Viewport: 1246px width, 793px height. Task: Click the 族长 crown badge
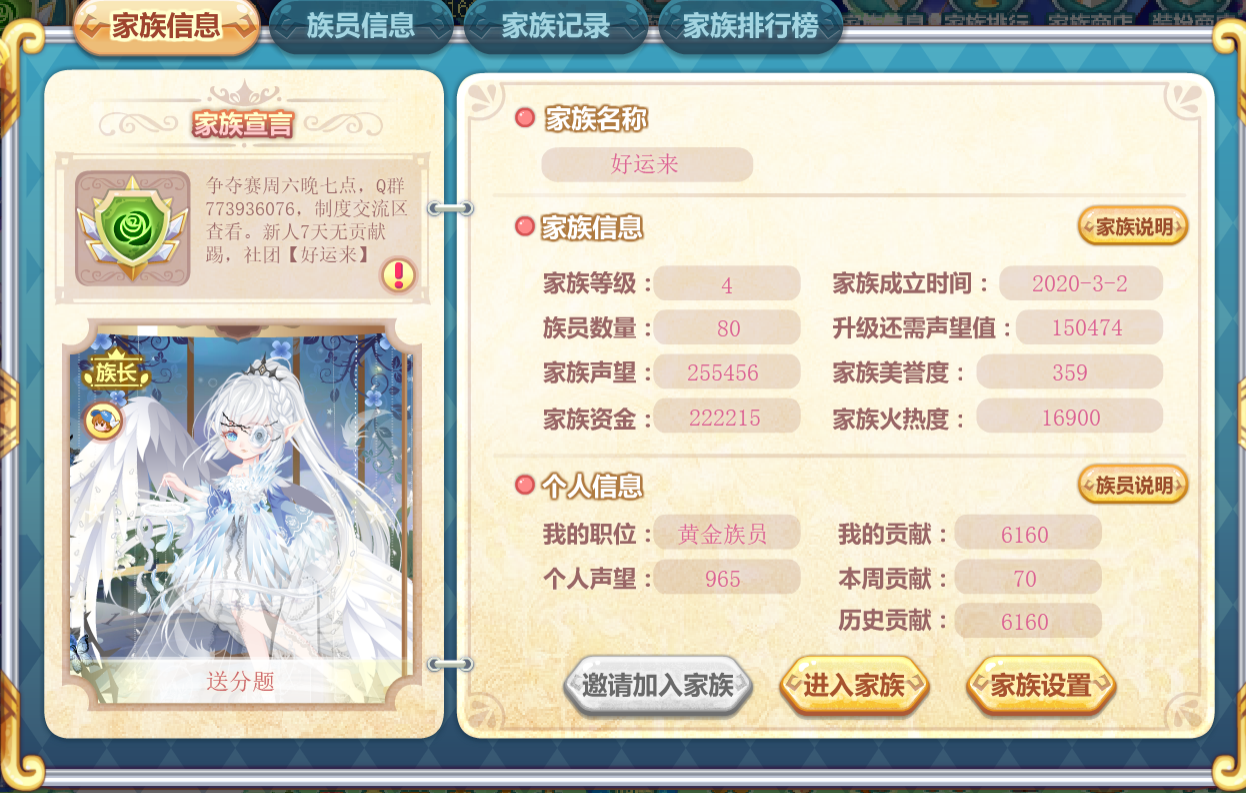pos(116,370)
